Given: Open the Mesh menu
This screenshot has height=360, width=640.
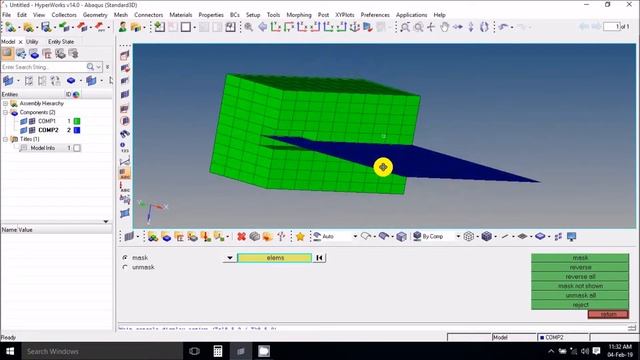Looking at the screenshot, I should 120,15.
